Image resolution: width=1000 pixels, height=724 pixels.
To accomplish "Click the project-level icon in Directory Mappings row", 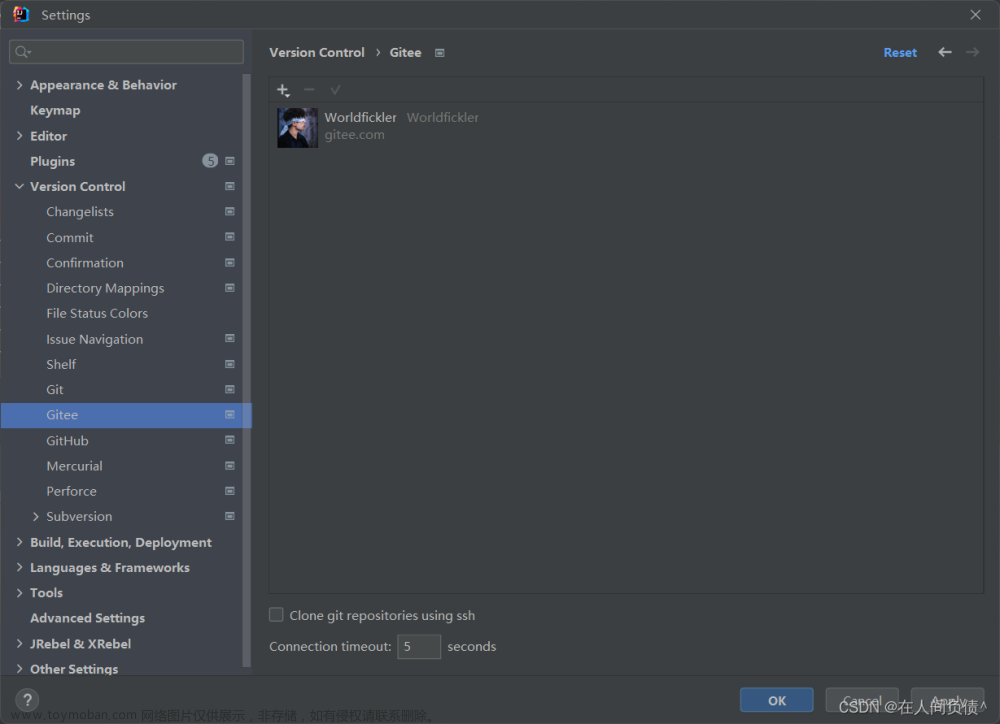I will tap(230, 288).
